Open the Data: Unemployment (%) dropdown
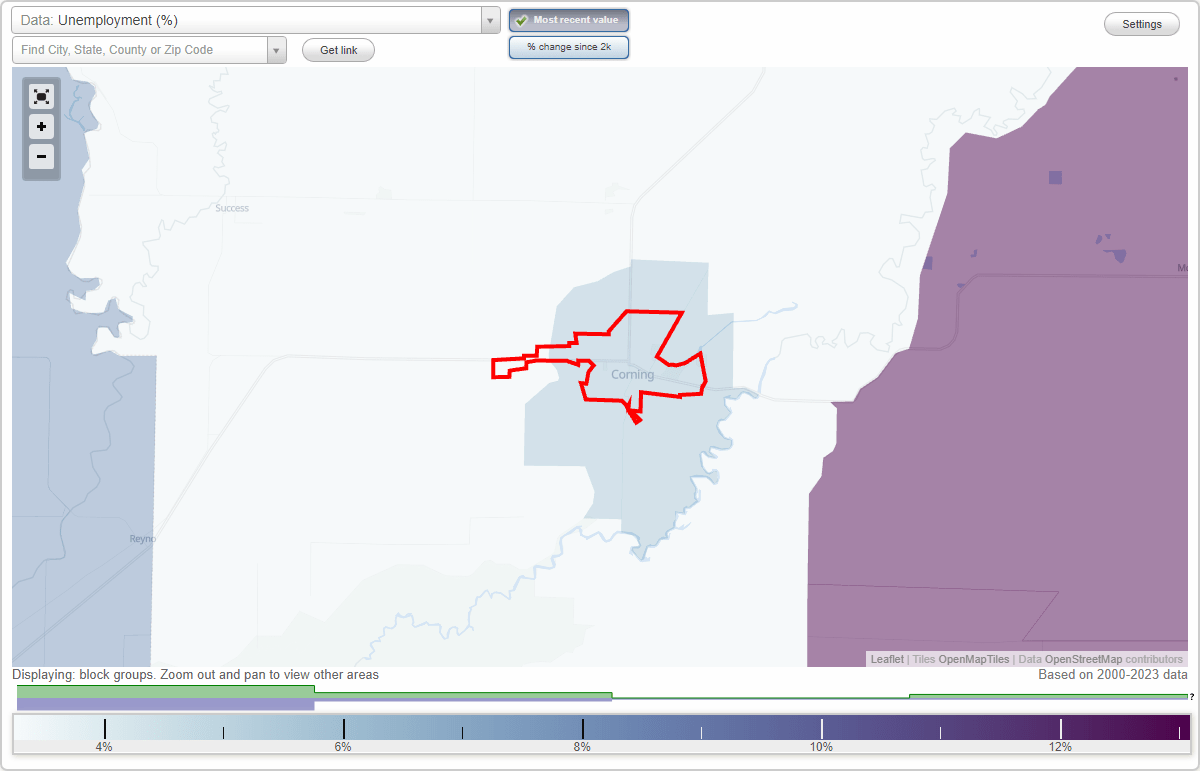The image size is (1200, 771). tap(250, 19)
